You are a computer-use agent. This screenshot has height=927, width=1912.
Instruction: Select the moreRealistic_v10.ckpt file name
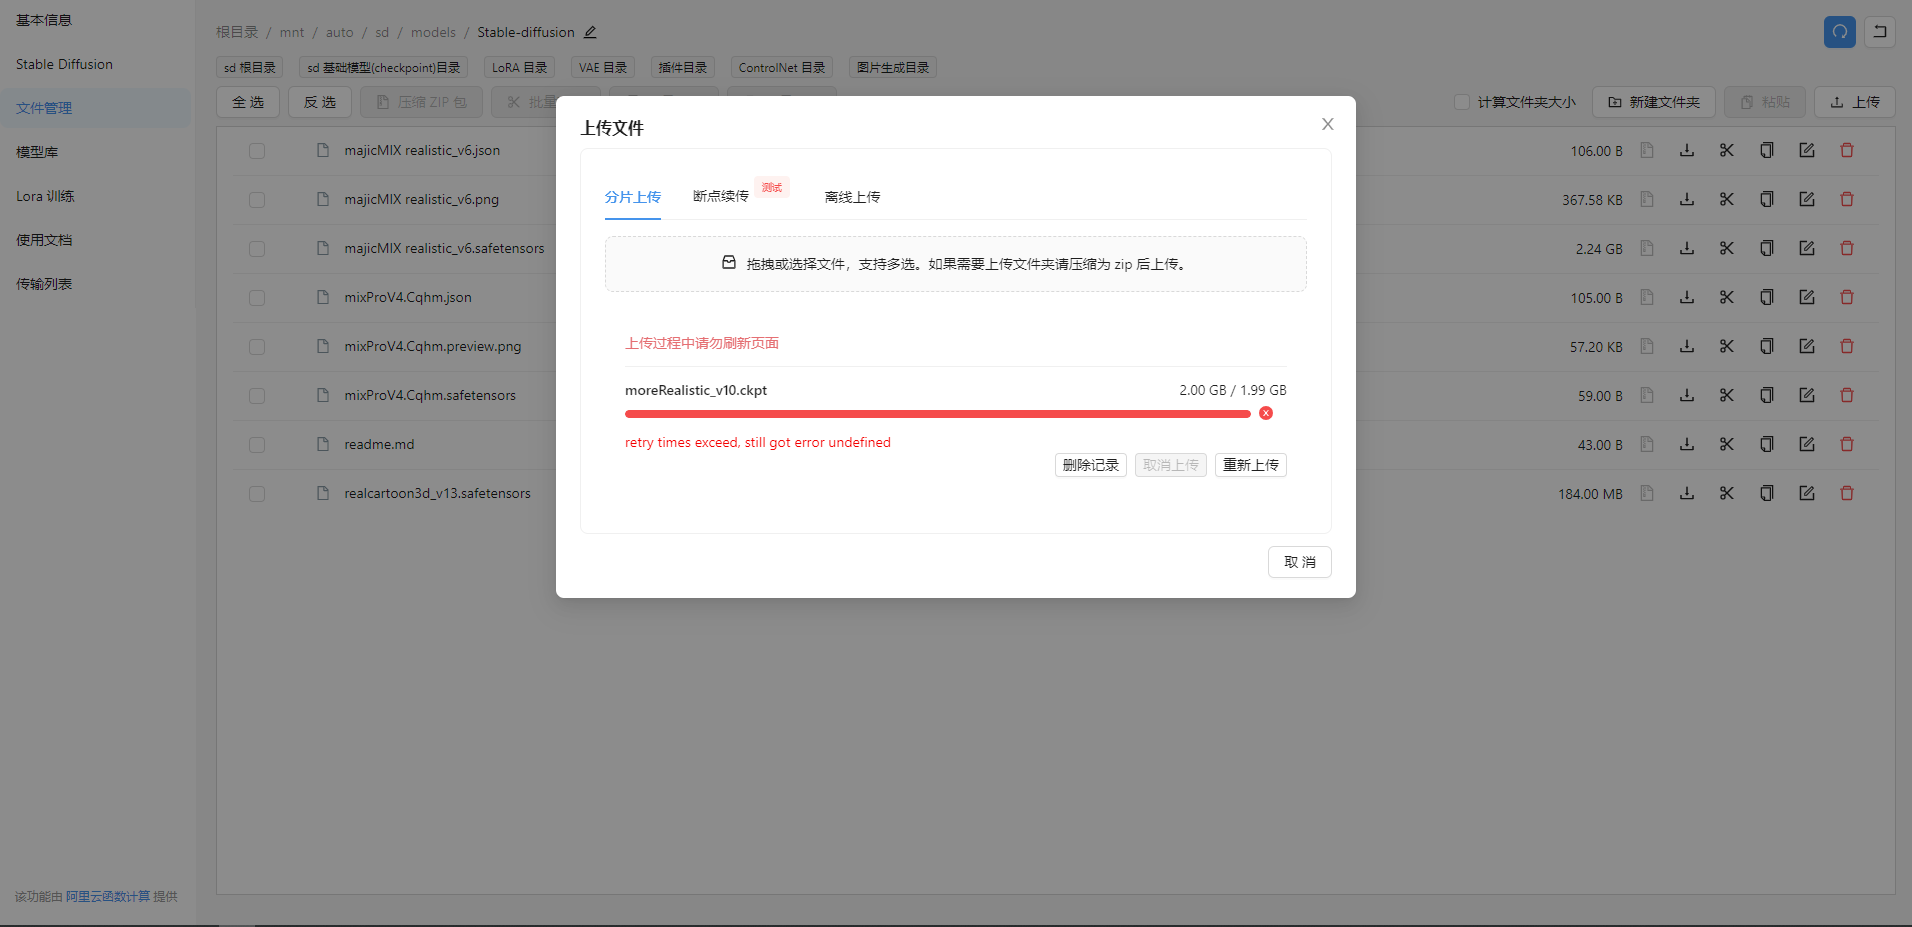tap(696, 390)
